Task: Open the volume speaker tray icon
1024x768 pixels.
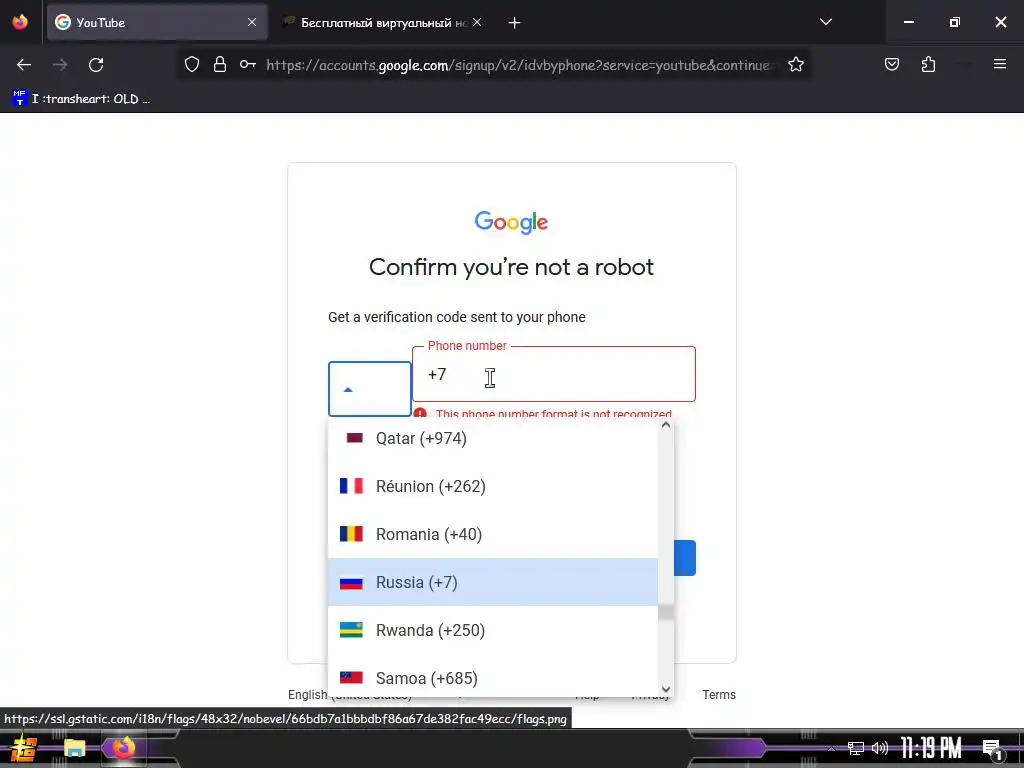Action: pos(880,748)
